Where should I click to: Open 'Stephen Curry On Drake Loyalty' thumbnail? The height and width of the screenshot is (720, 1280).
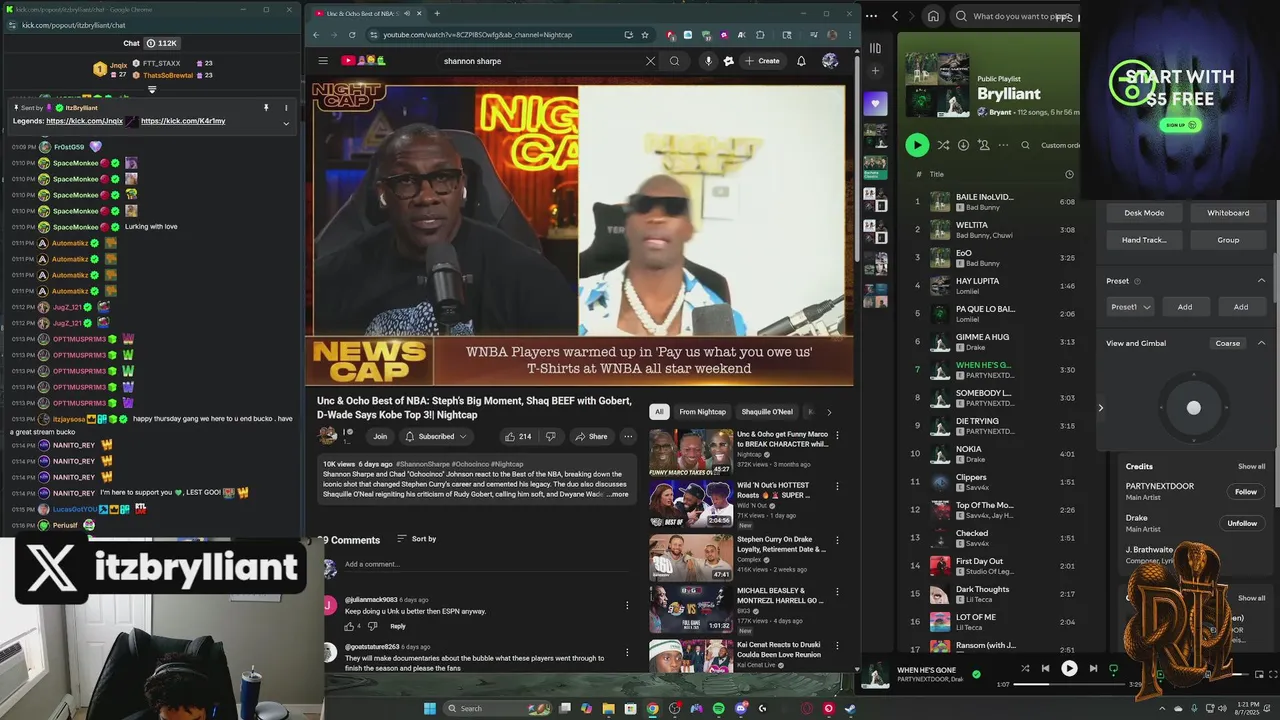coord(691,558)
